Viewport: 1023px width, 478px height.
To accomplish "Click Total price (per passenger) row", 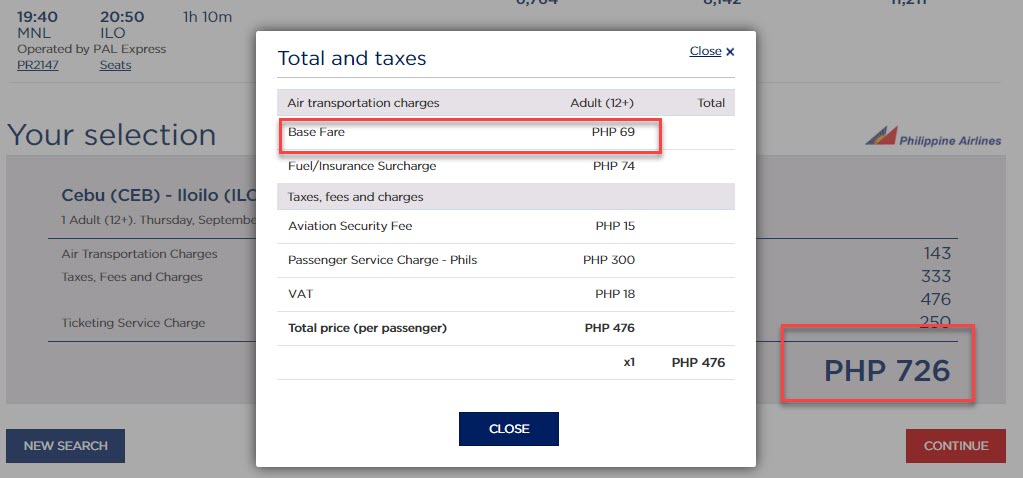I will click(x=506, y=328).
